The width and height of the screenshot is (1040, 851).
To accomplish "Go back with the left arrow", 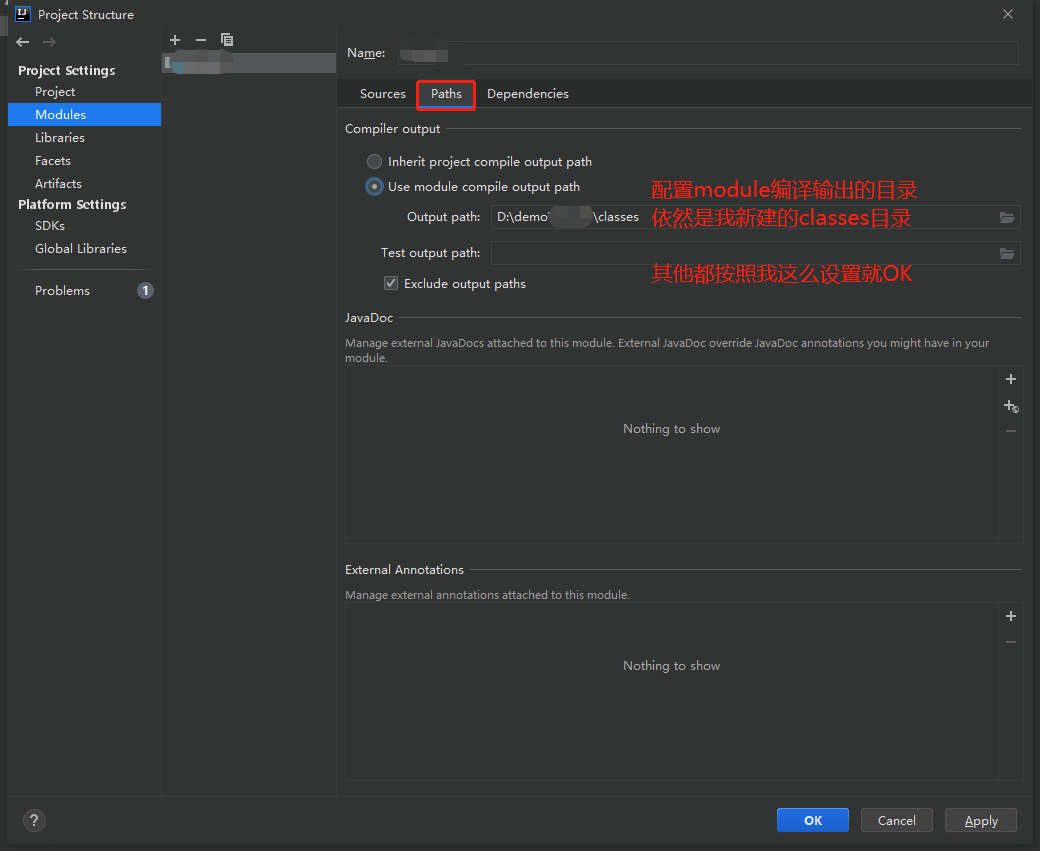I will pyautogui.click(x=23, y=42).
